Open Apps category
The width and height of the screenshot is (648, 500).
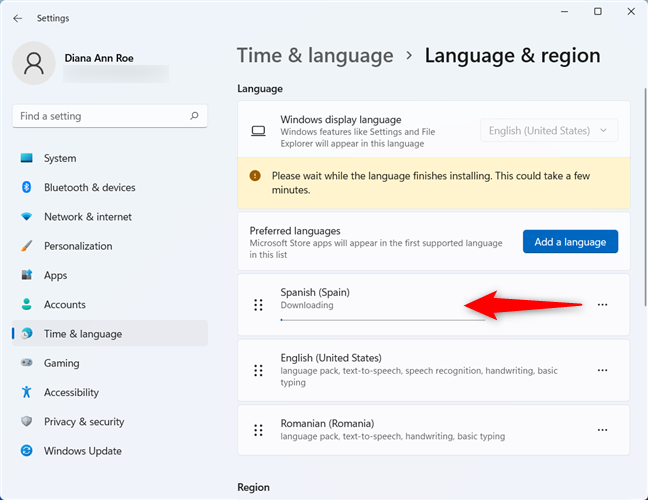(x=110, y=275)
